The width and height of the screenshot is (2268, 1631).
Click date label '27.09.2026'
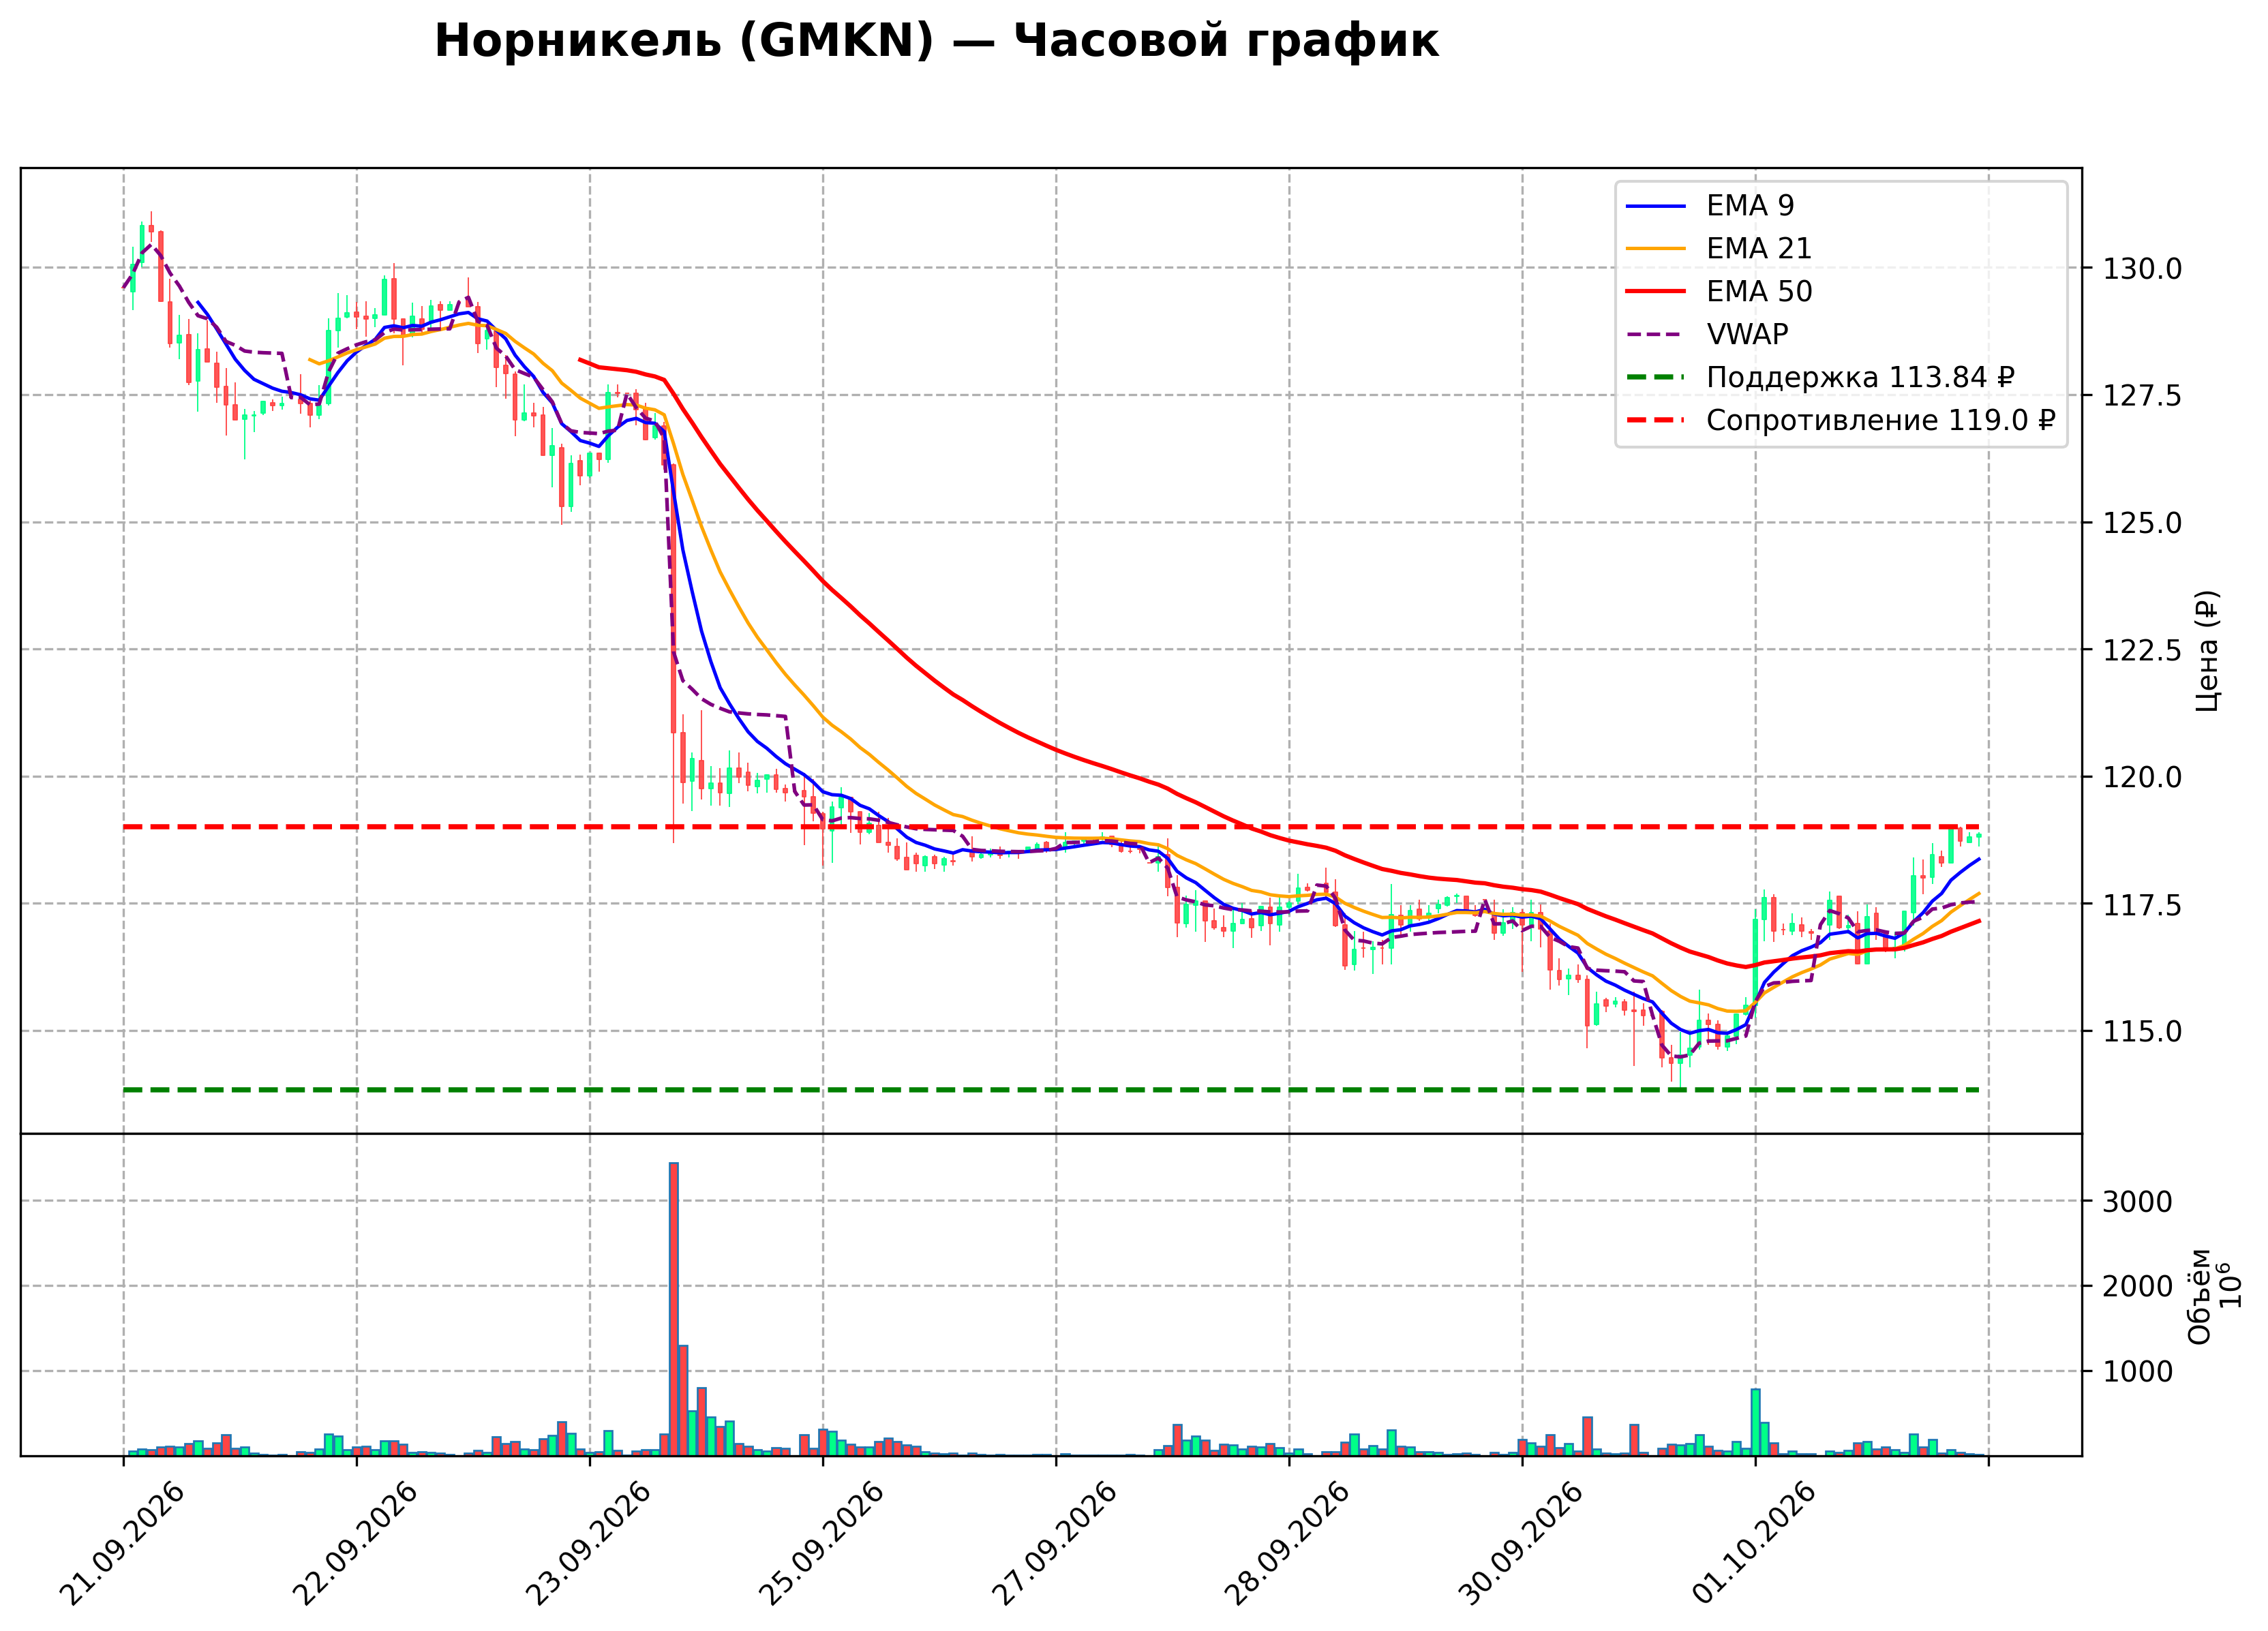click(x=1054, y=1545)
